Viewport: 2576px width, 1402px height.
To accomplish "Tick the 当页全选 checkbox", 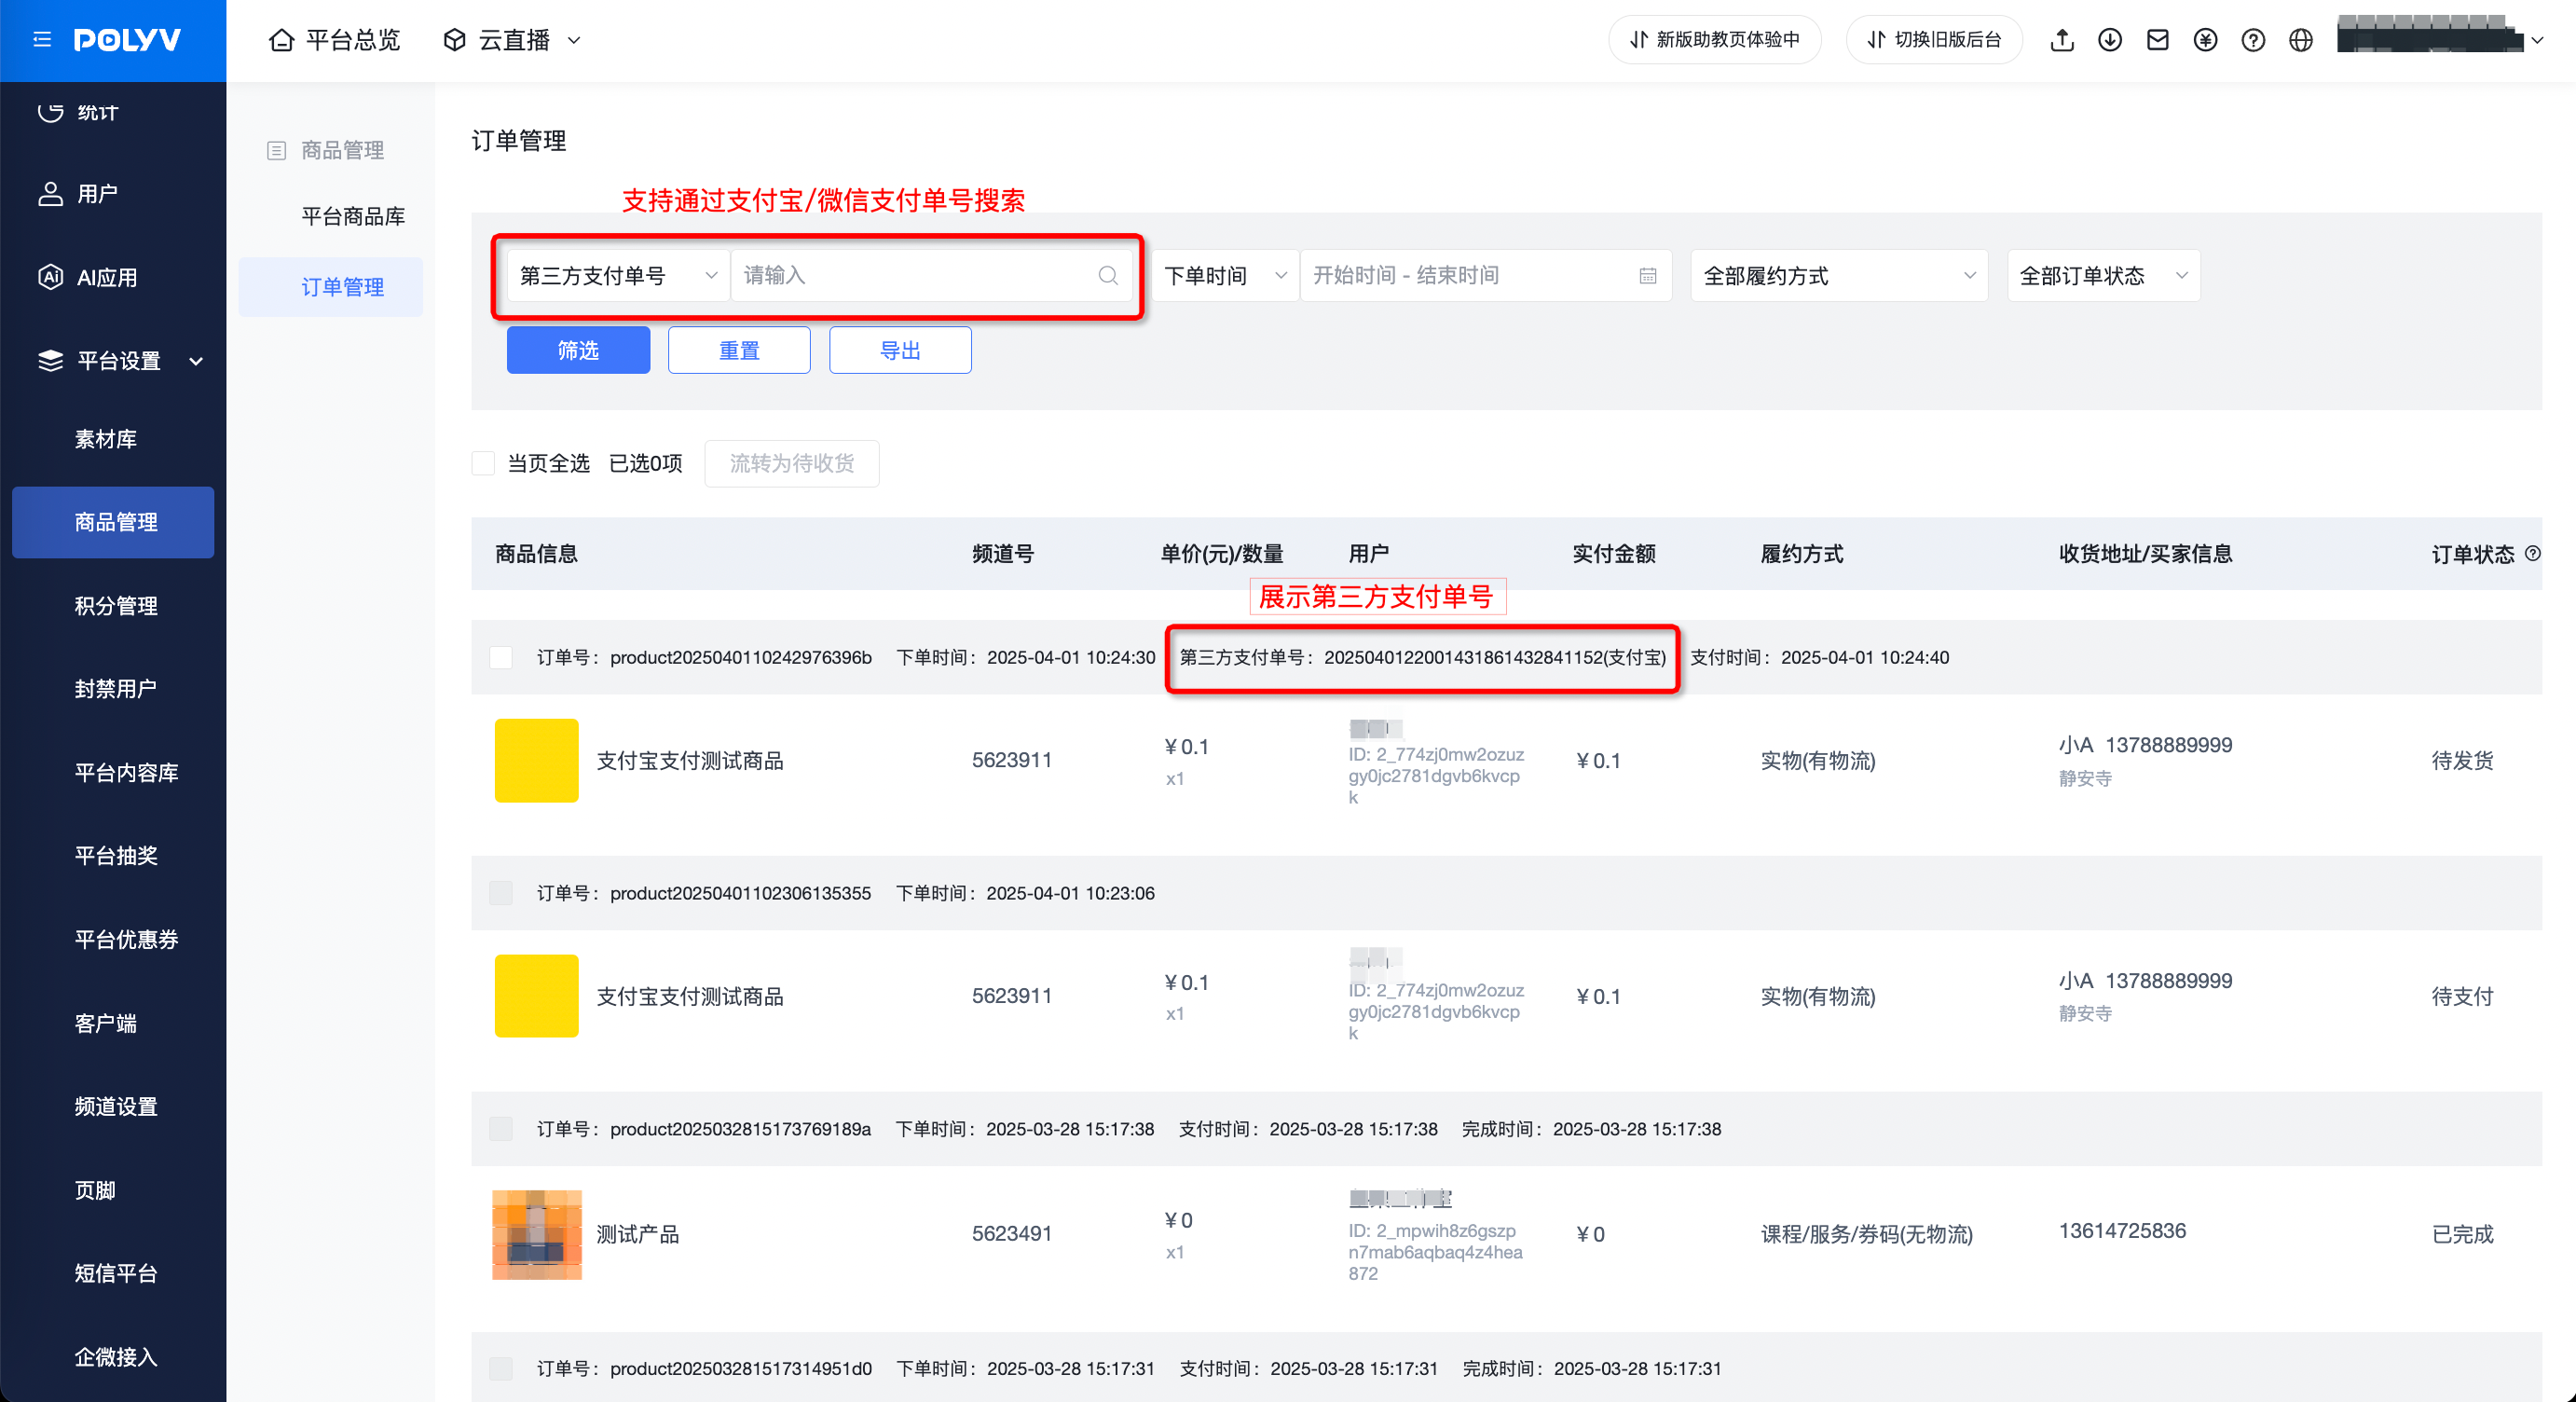I will (x=483, y=463).
